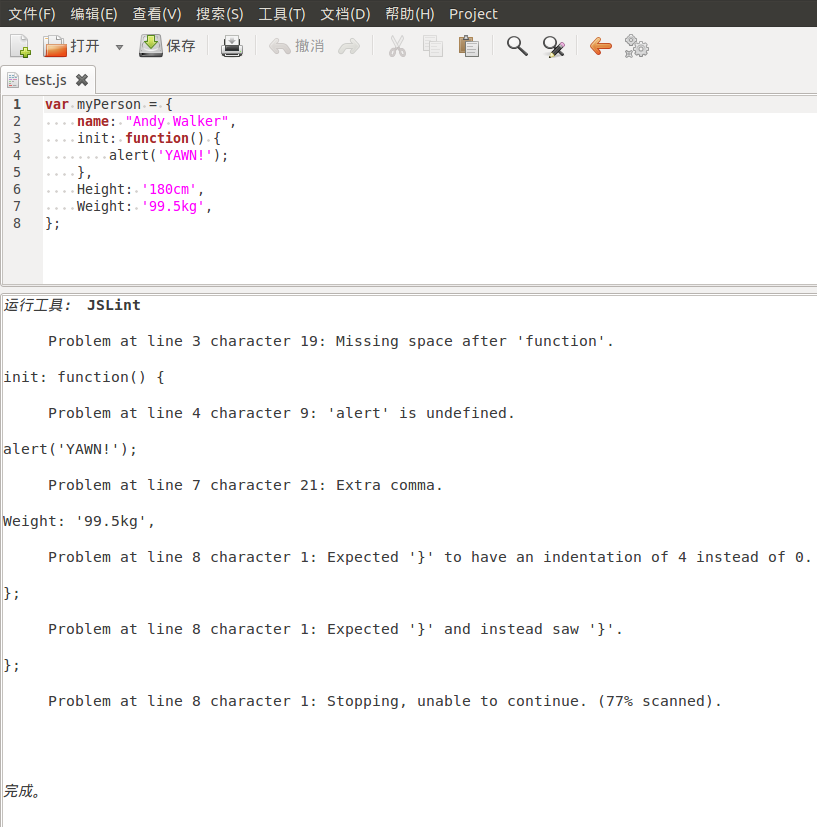Click the '99.5kg' value in the editor

(x=172, y=206)
